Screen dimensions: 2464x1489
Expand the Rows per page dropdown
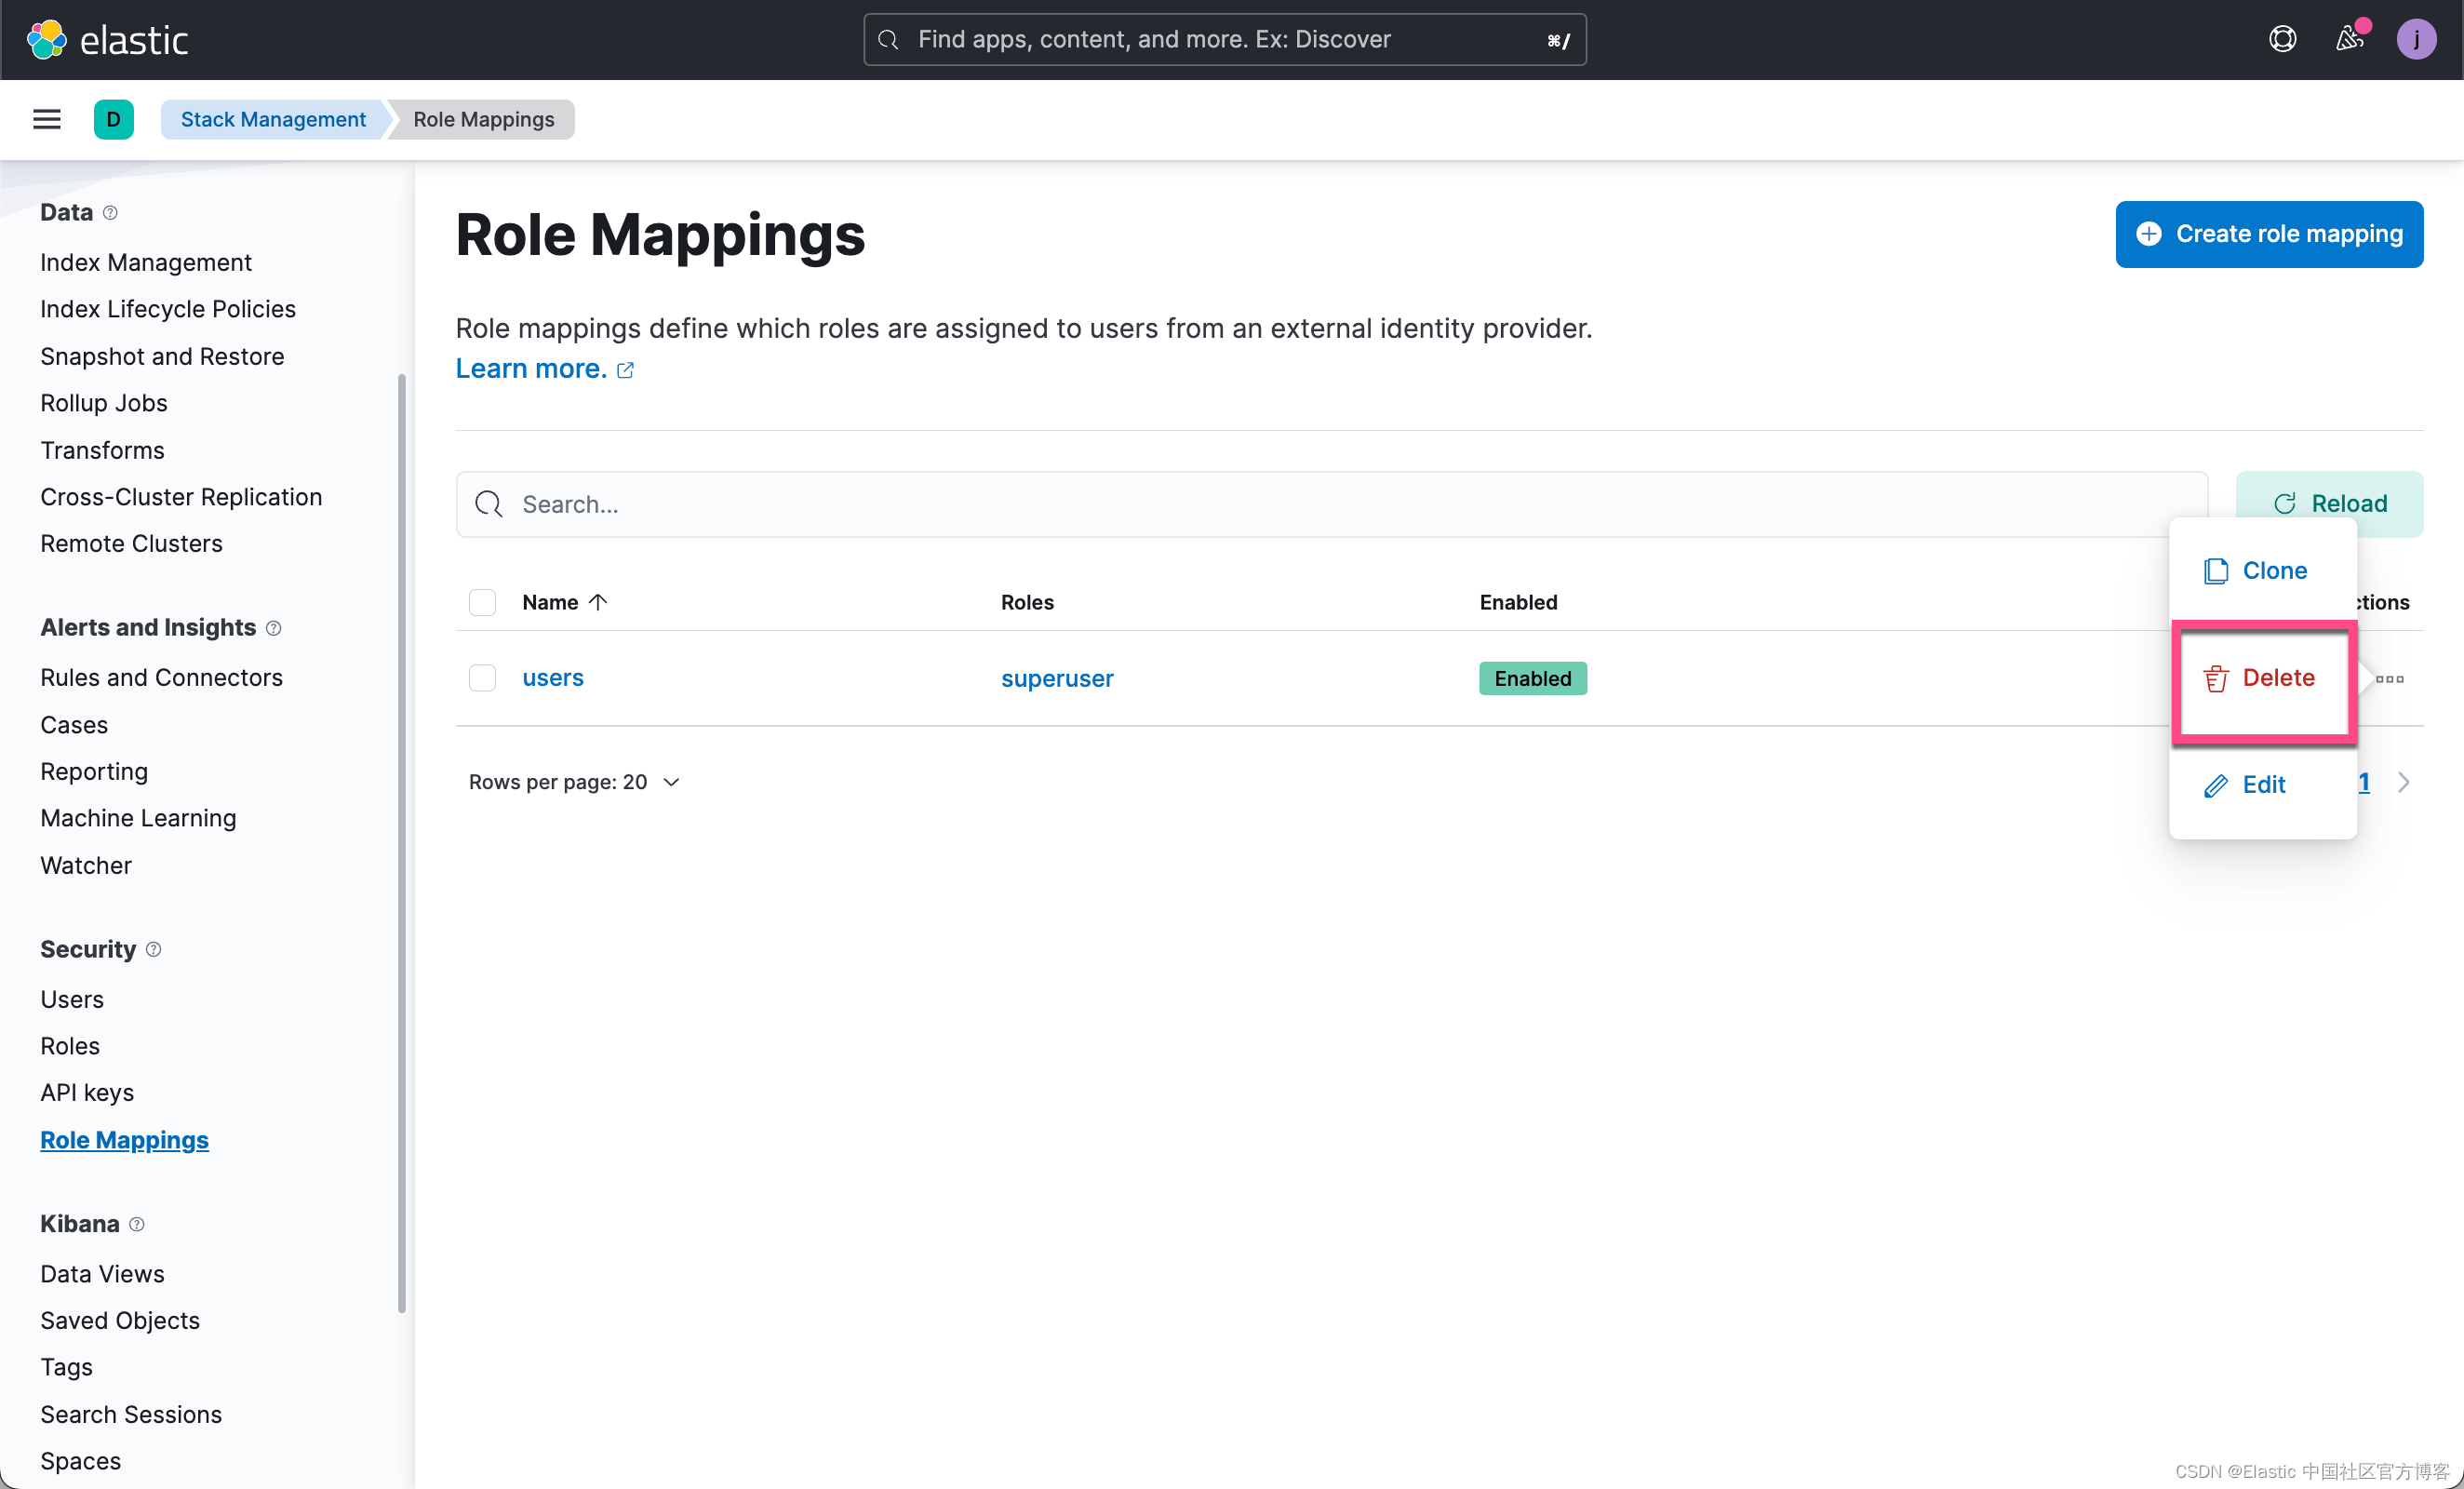pos(575,782)
